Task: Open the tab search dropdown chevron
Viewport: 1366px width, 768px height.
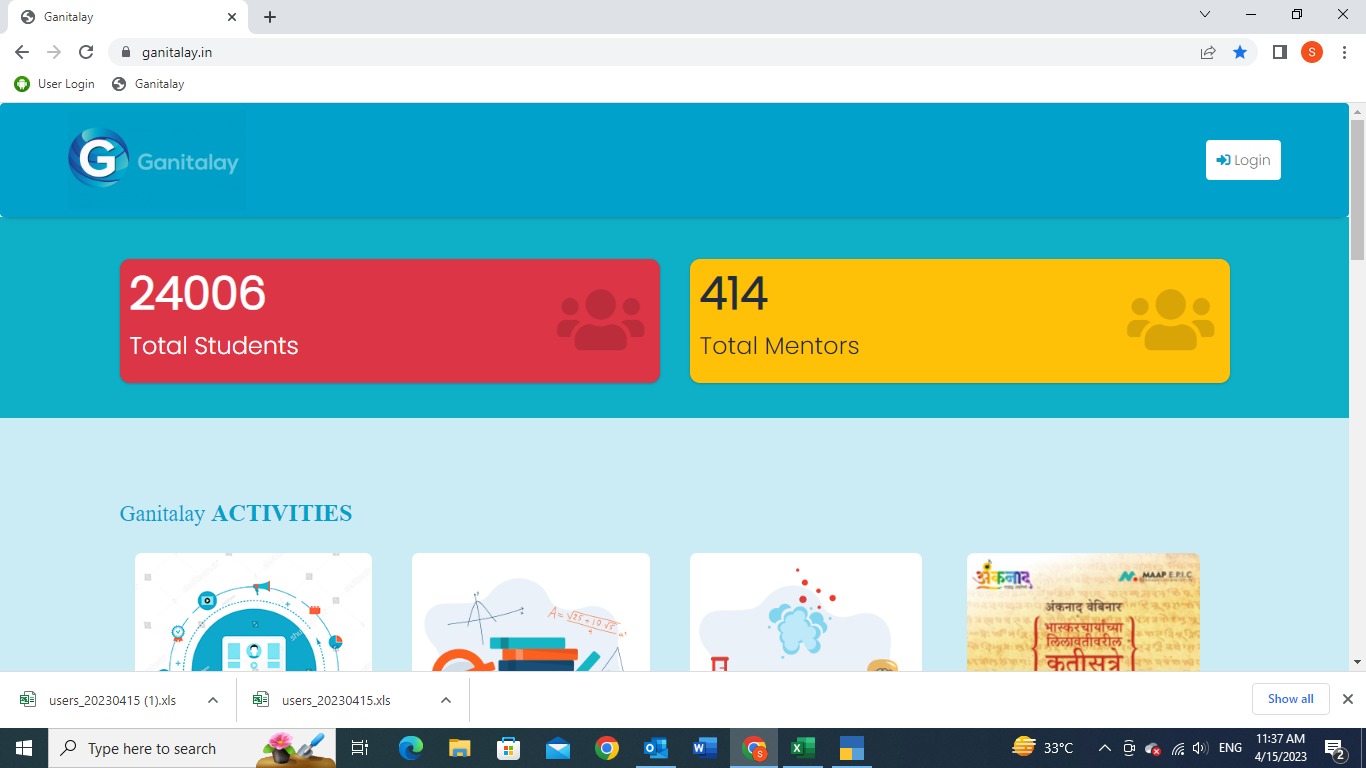Action: [x=1205, y=15]
